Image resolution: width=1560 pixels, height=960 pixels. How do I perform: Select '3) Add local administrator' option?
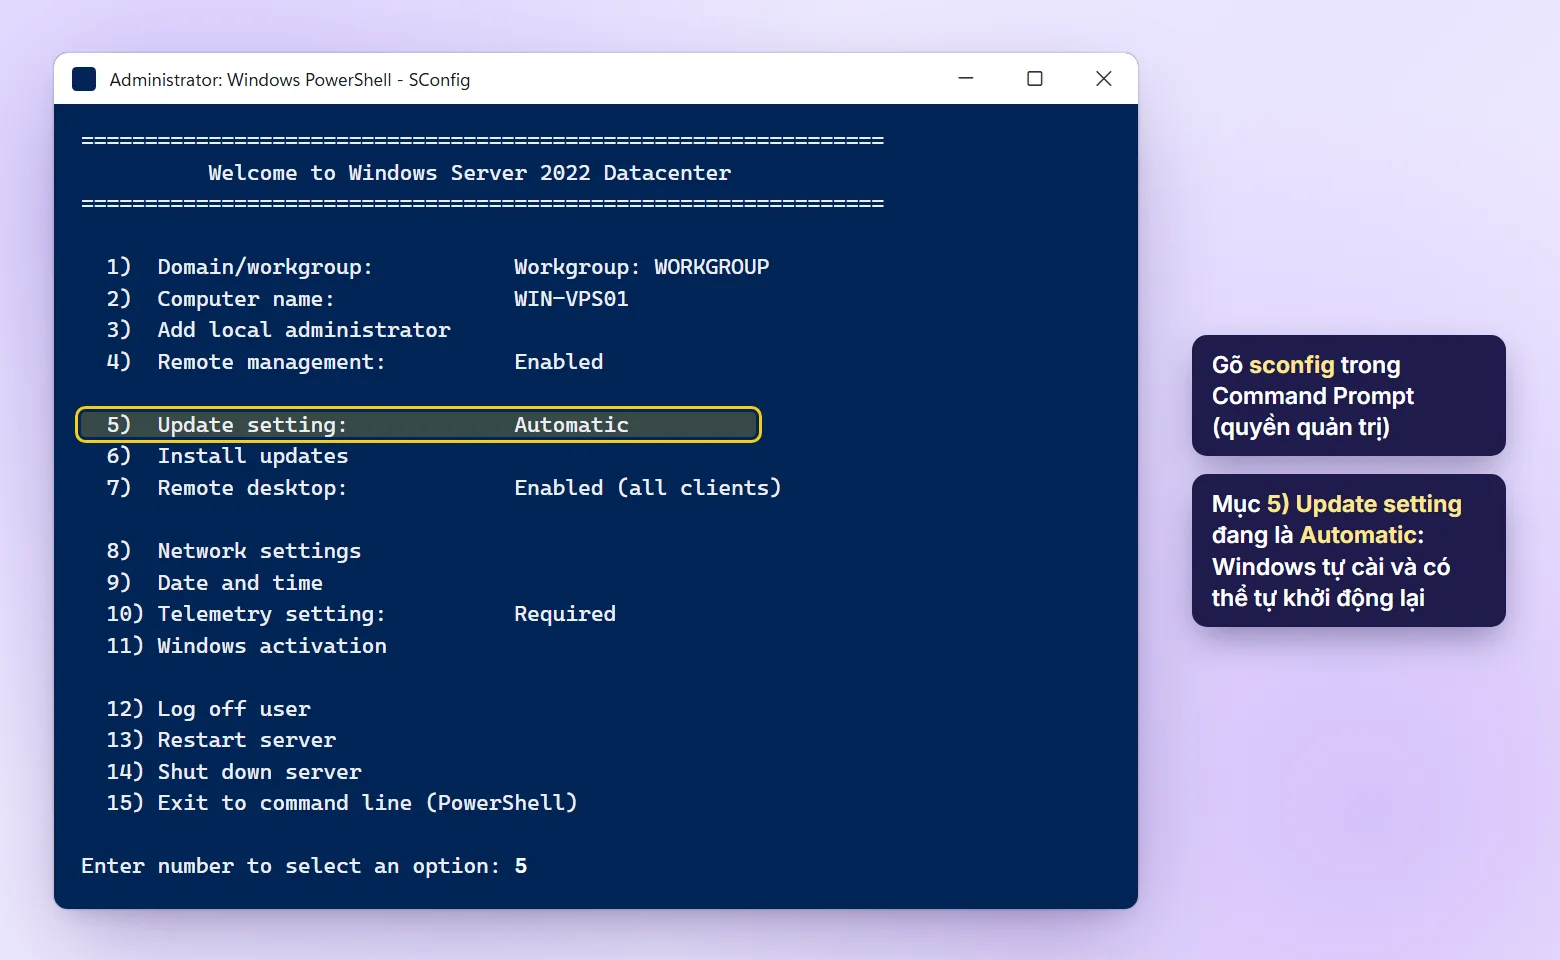279,330
